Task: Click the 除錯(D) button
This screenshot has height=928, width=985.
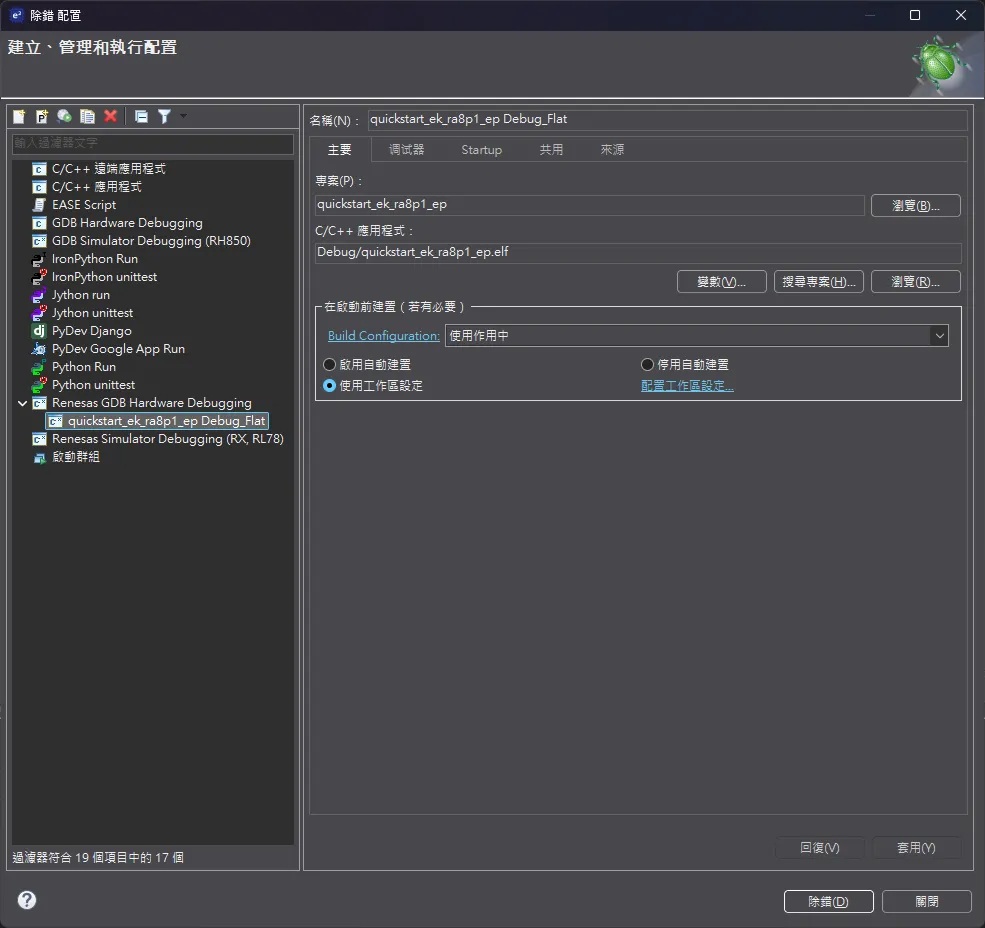Action: [828, 901]
